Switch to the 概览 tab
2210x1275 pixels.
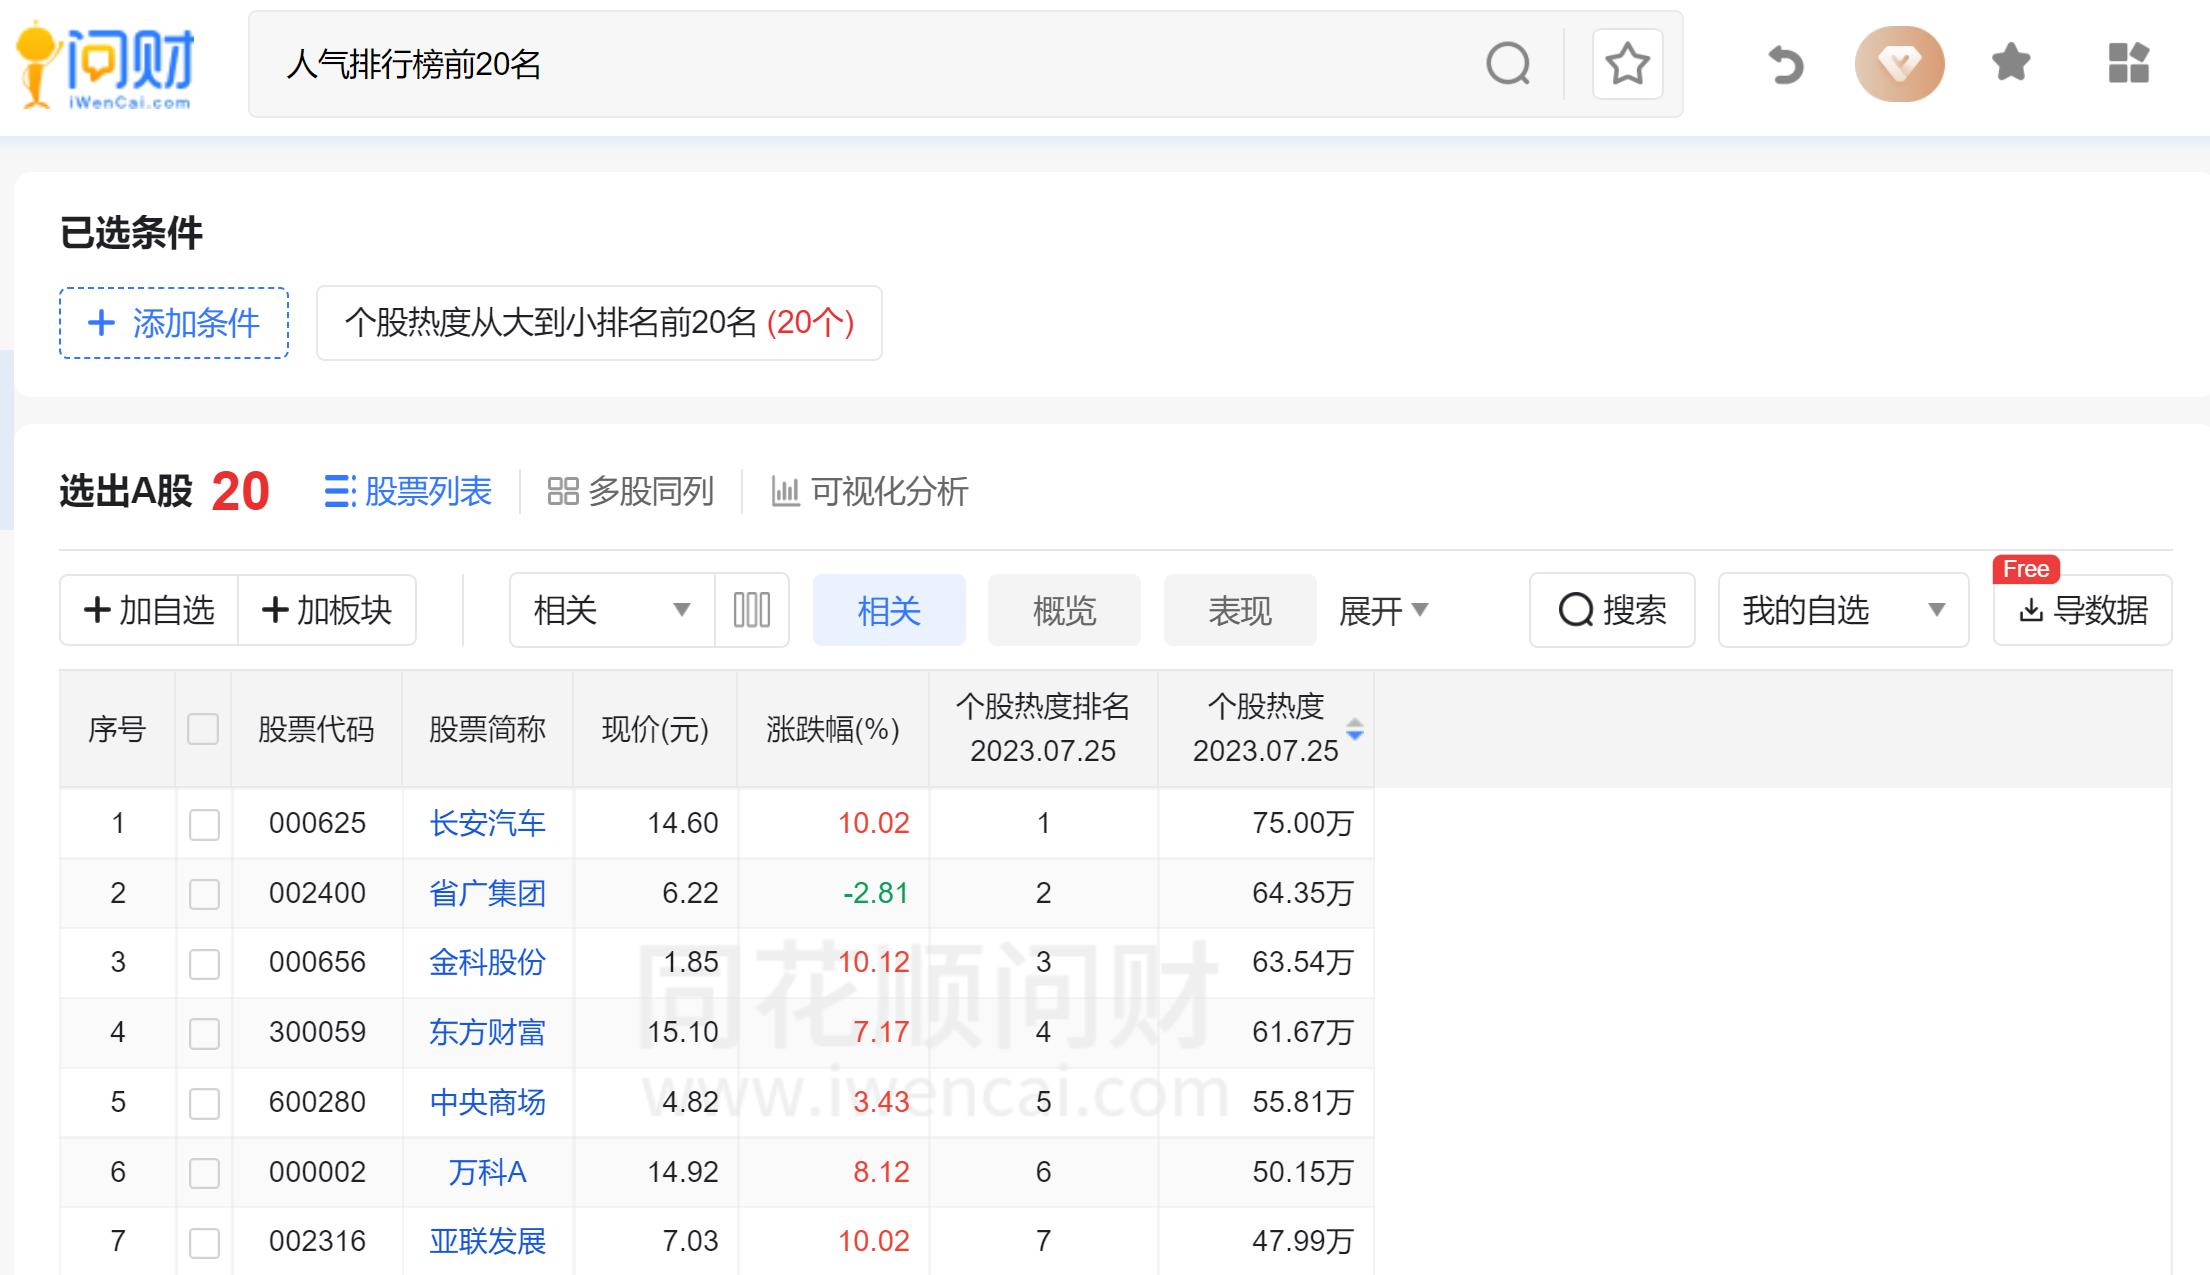[x=1064, y=610]
